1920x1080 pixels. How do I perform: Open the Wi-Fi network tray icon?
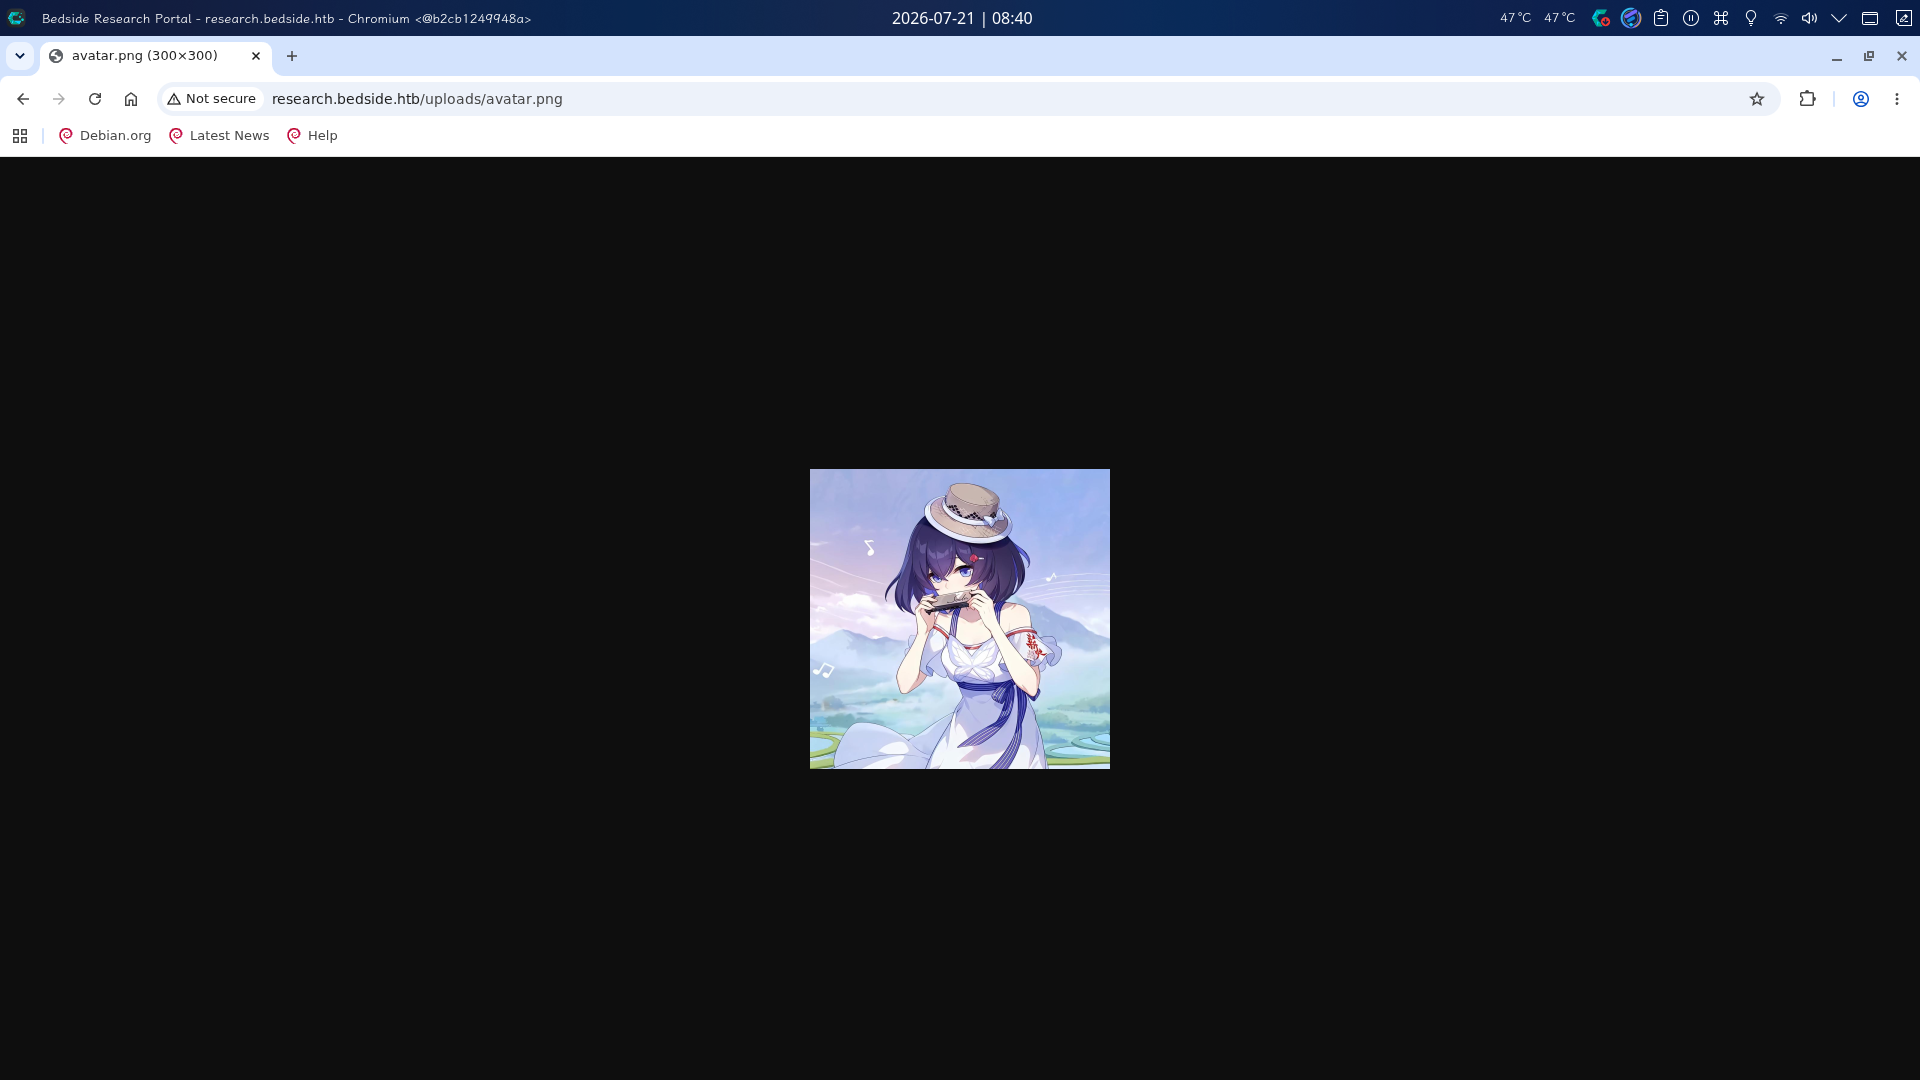click(1781, 18)
